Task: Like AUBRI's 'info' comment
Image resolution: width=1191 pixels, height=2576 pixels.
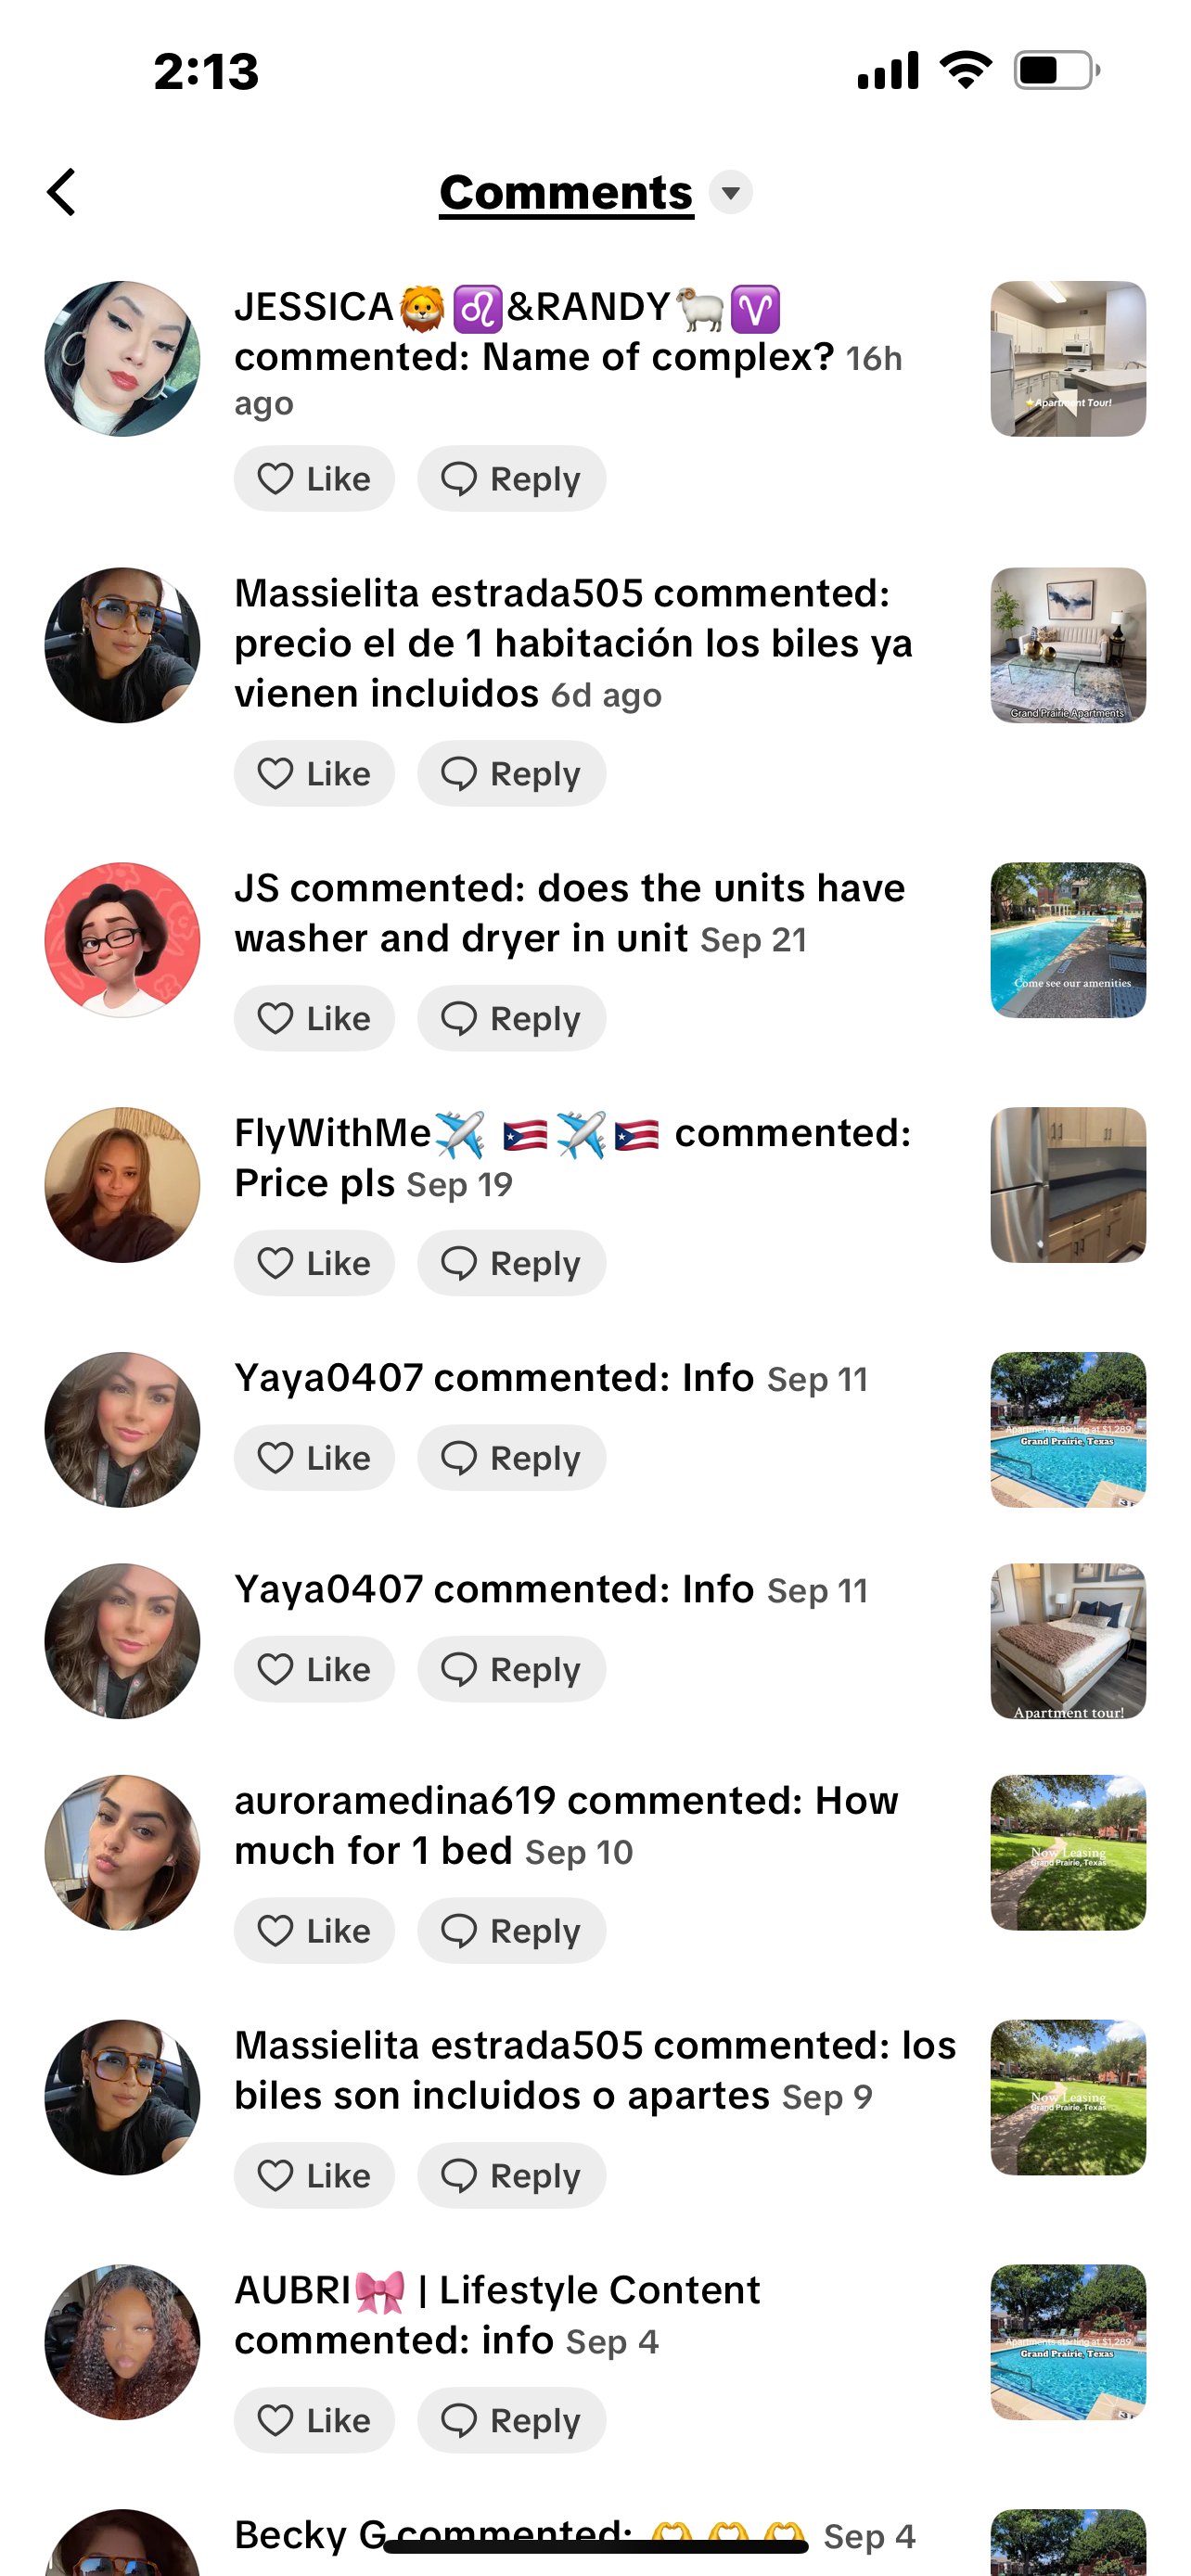Action: coord(314,2420)
